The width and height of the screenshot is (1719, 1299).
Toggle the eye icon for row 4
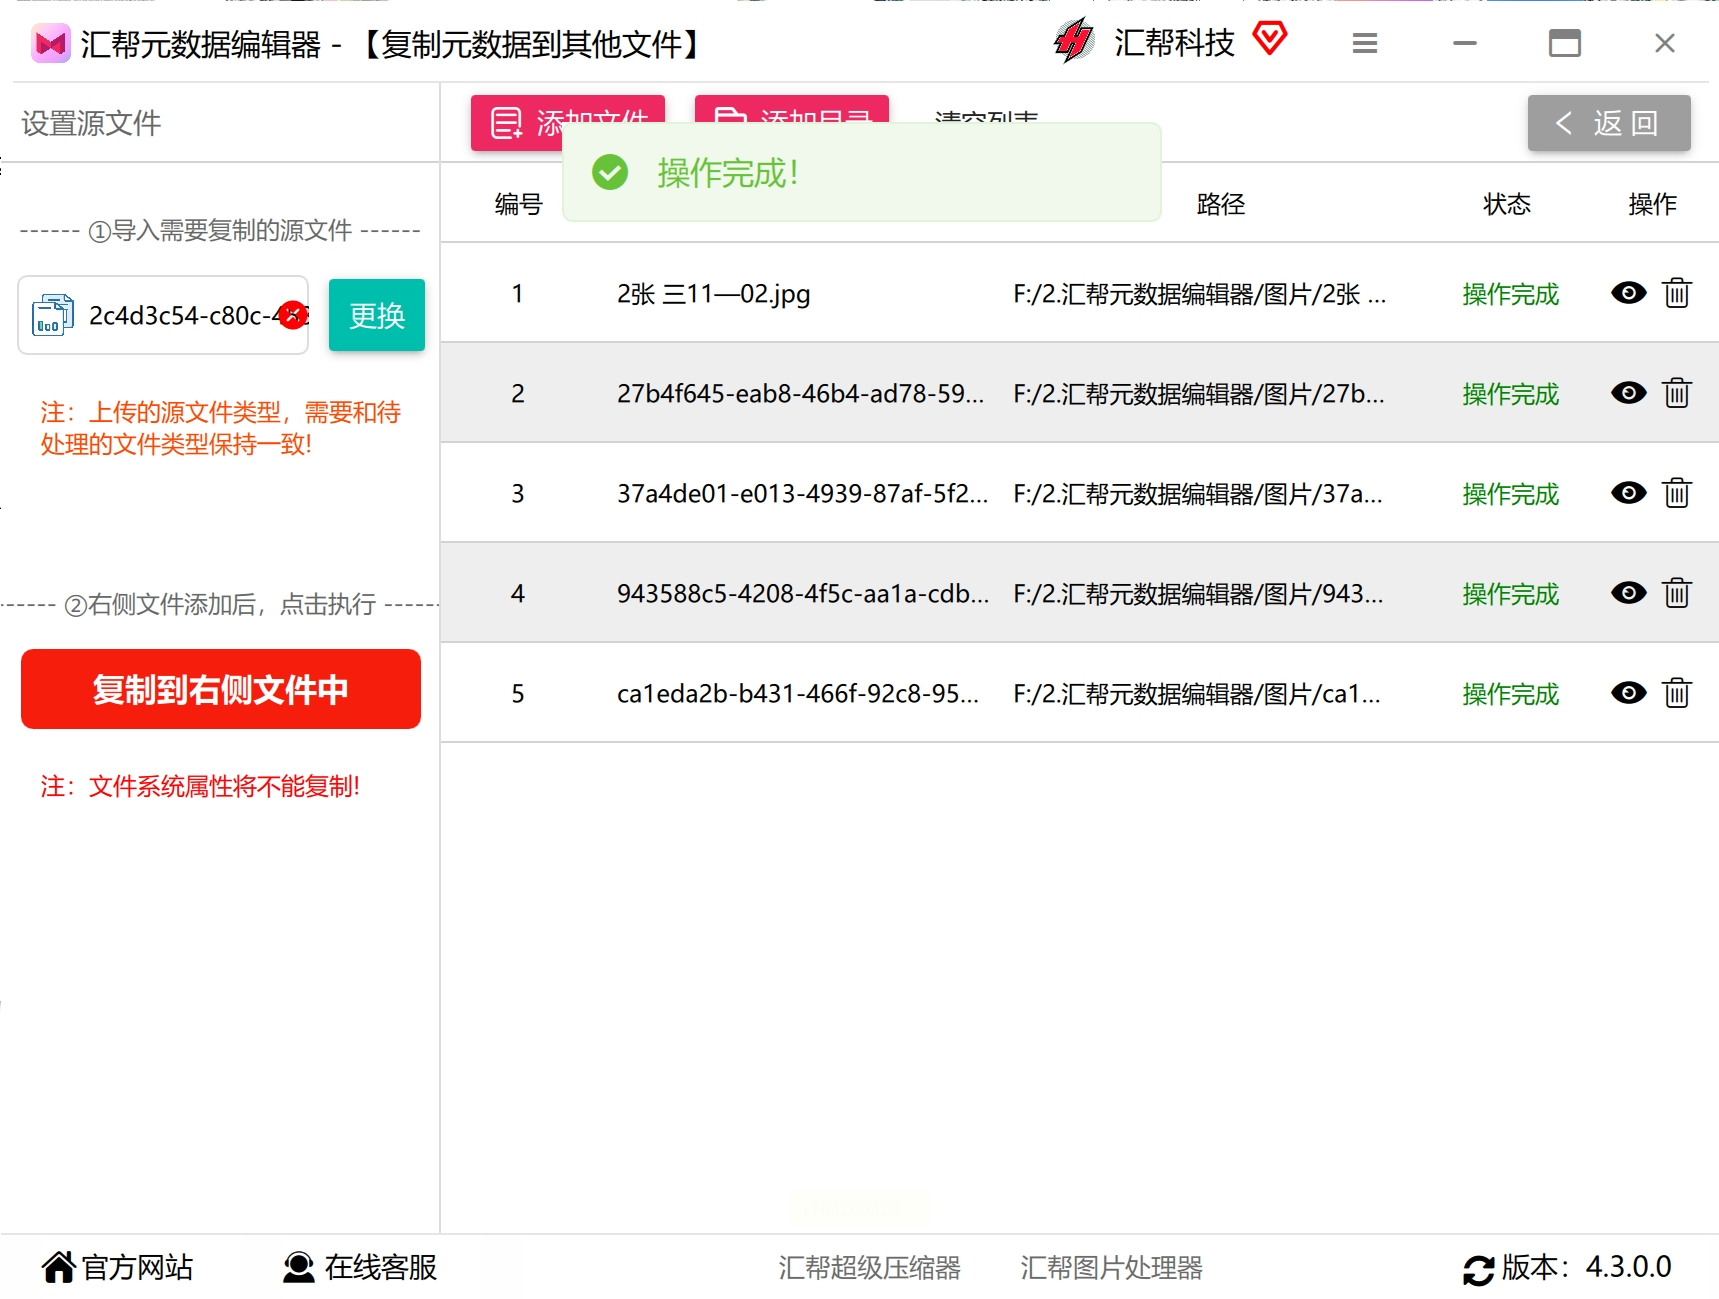1628,593
